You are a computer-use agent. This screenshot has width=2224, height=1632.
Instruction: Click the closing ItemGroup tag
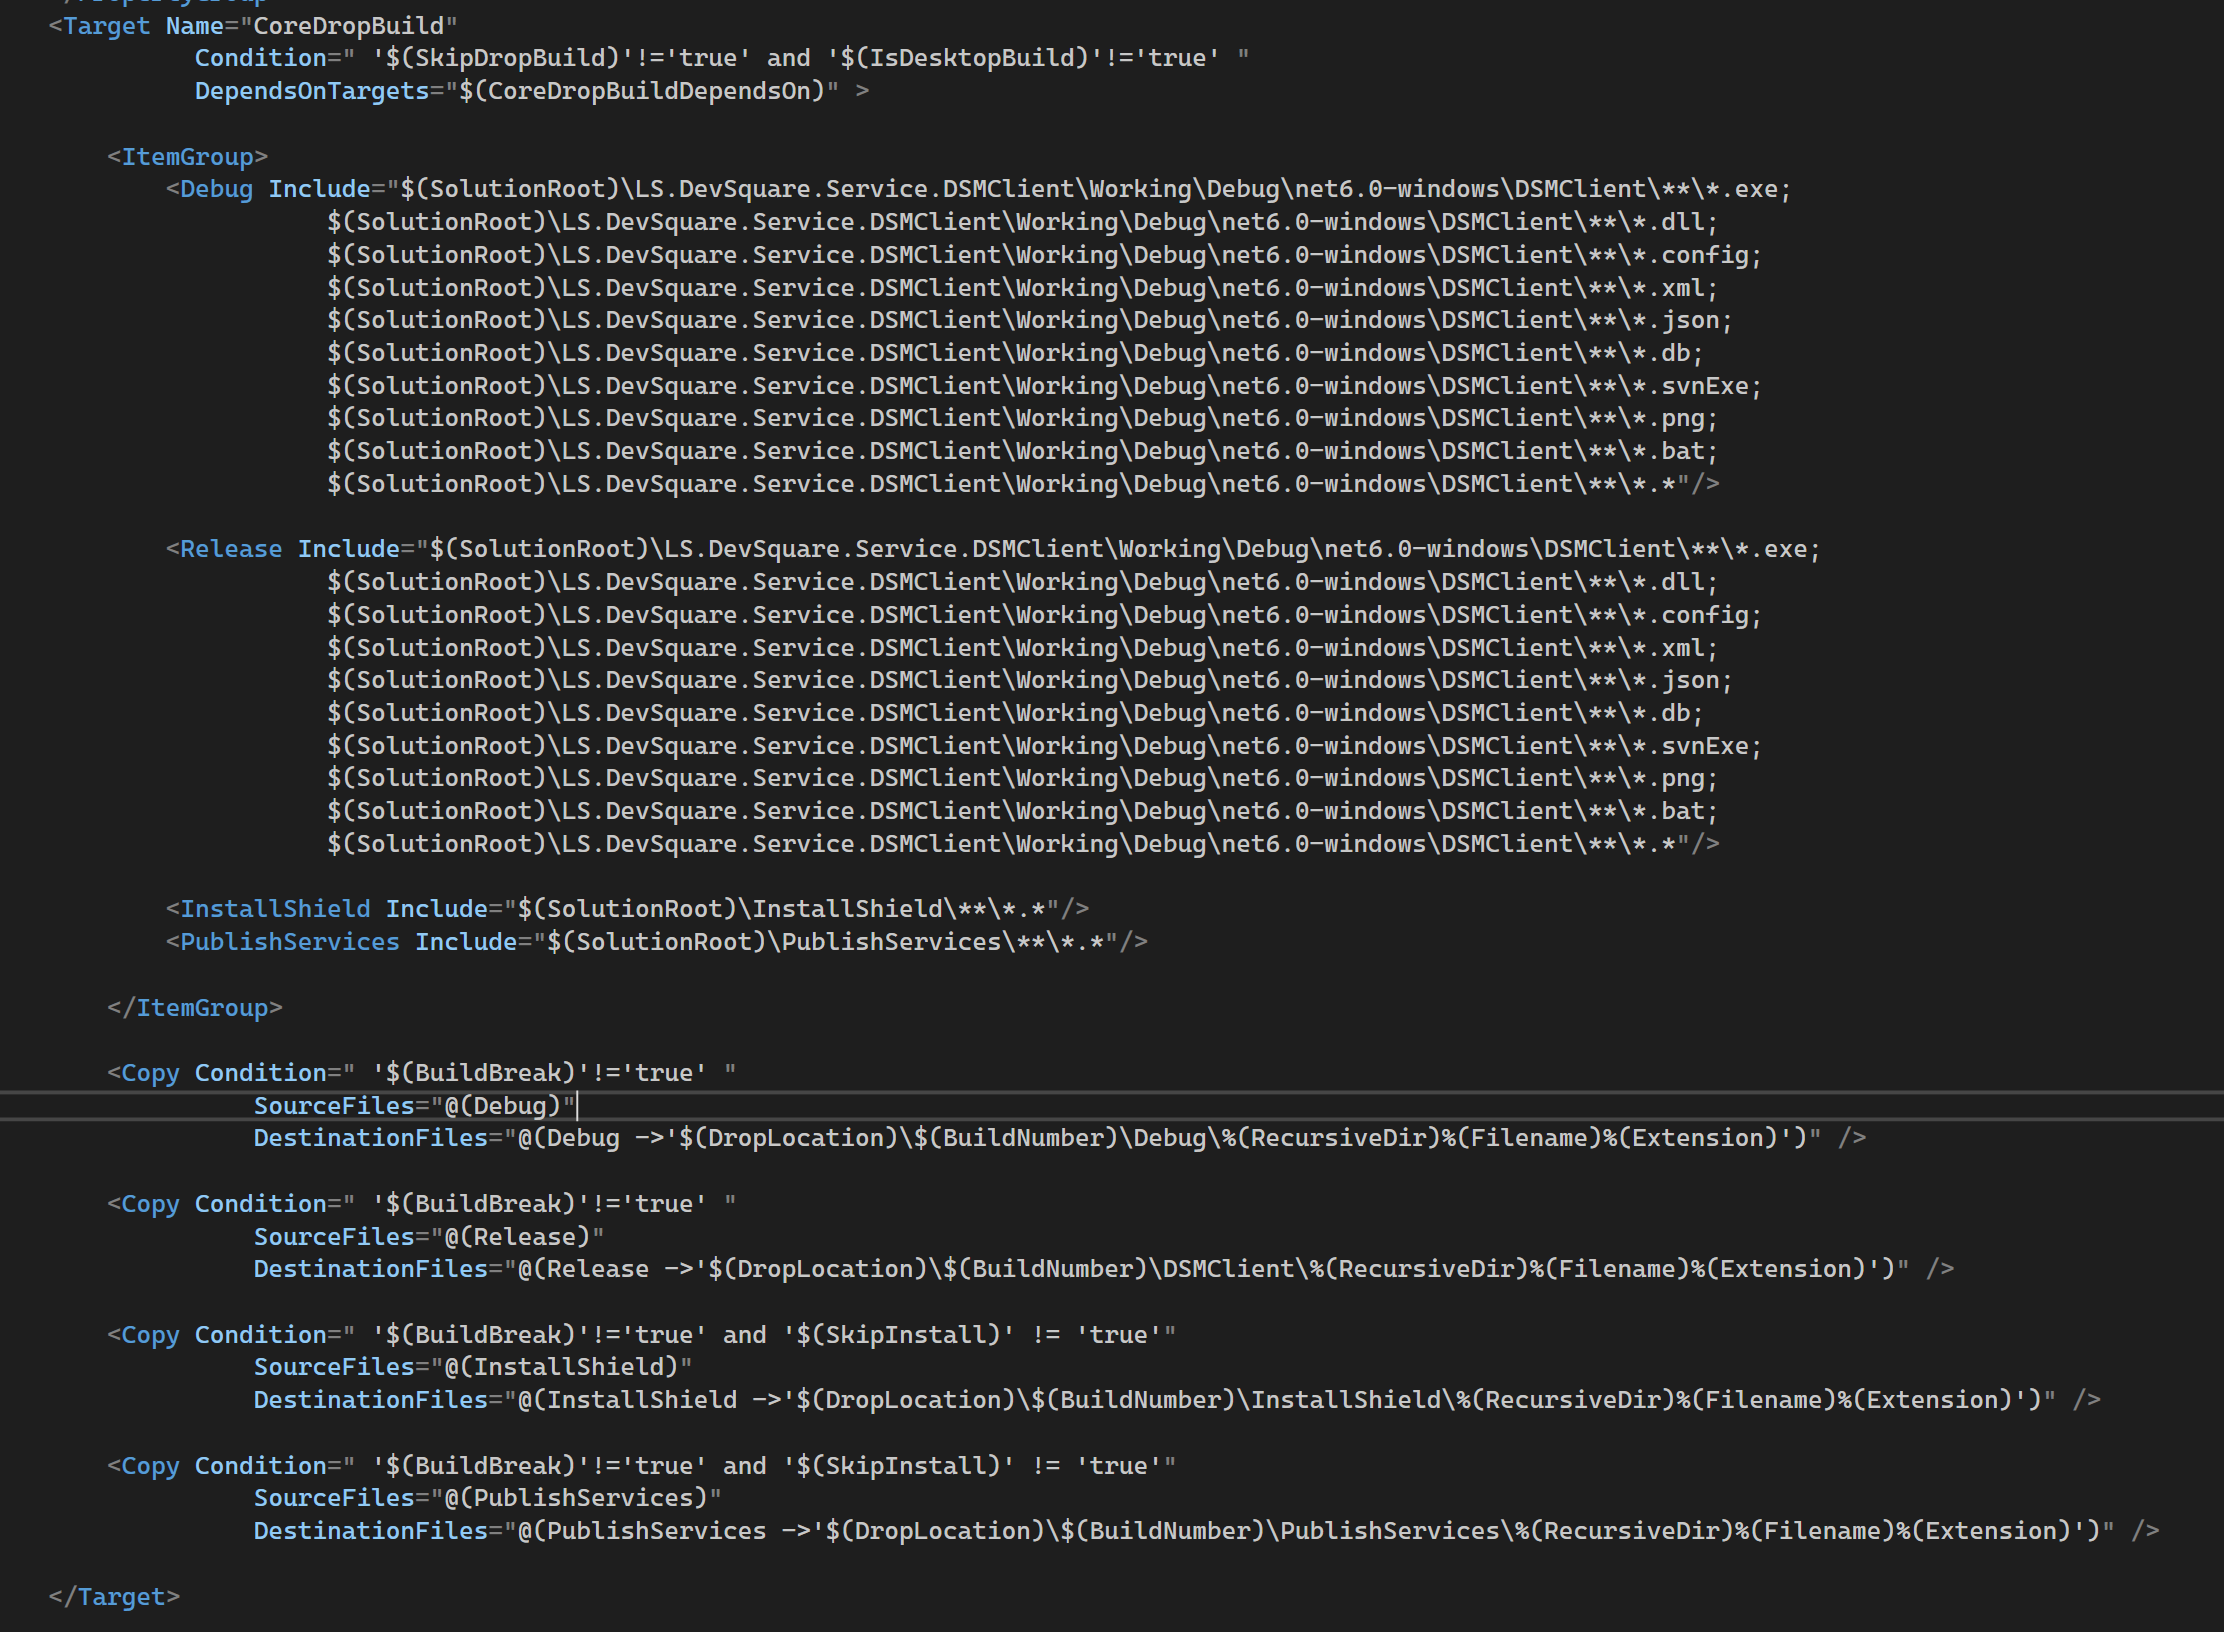pos(201,1008)
